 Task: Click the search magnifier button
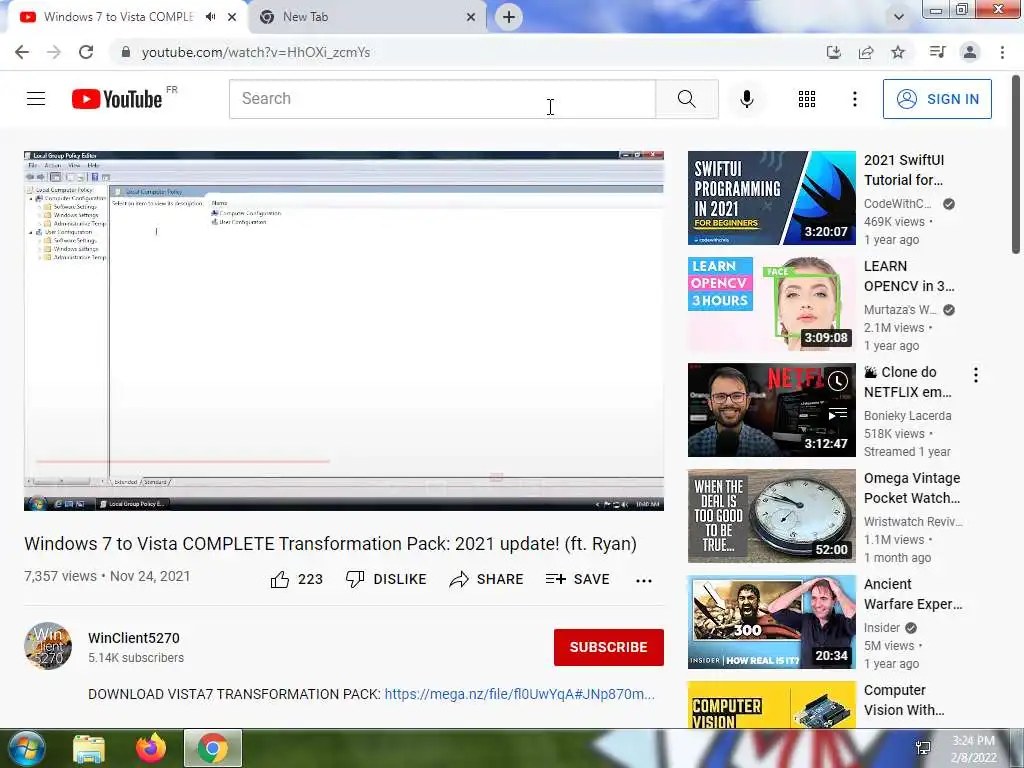click(x=686, y=99)
